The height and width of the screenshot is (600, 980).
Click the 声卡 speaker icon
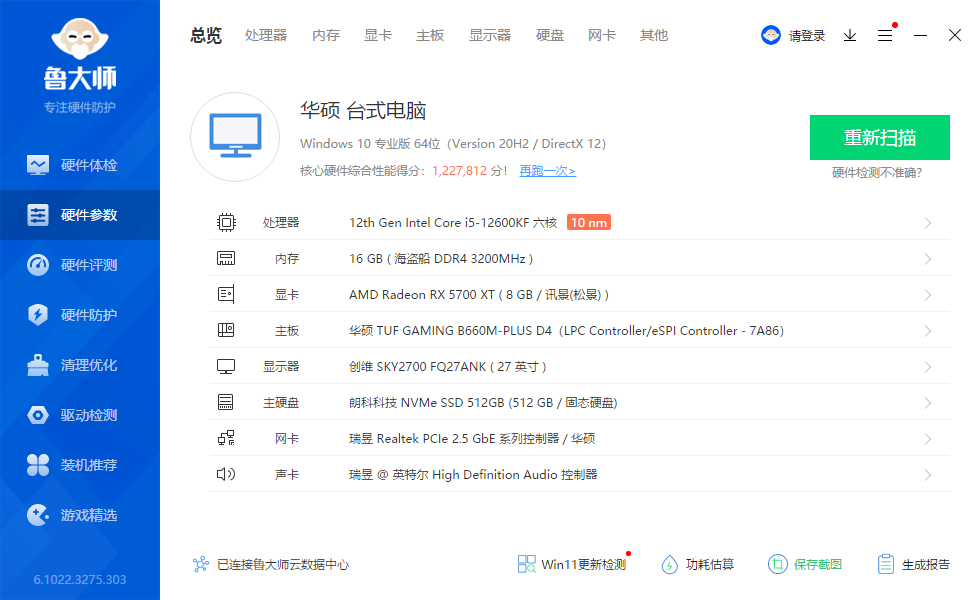click(x=226, y=474)
